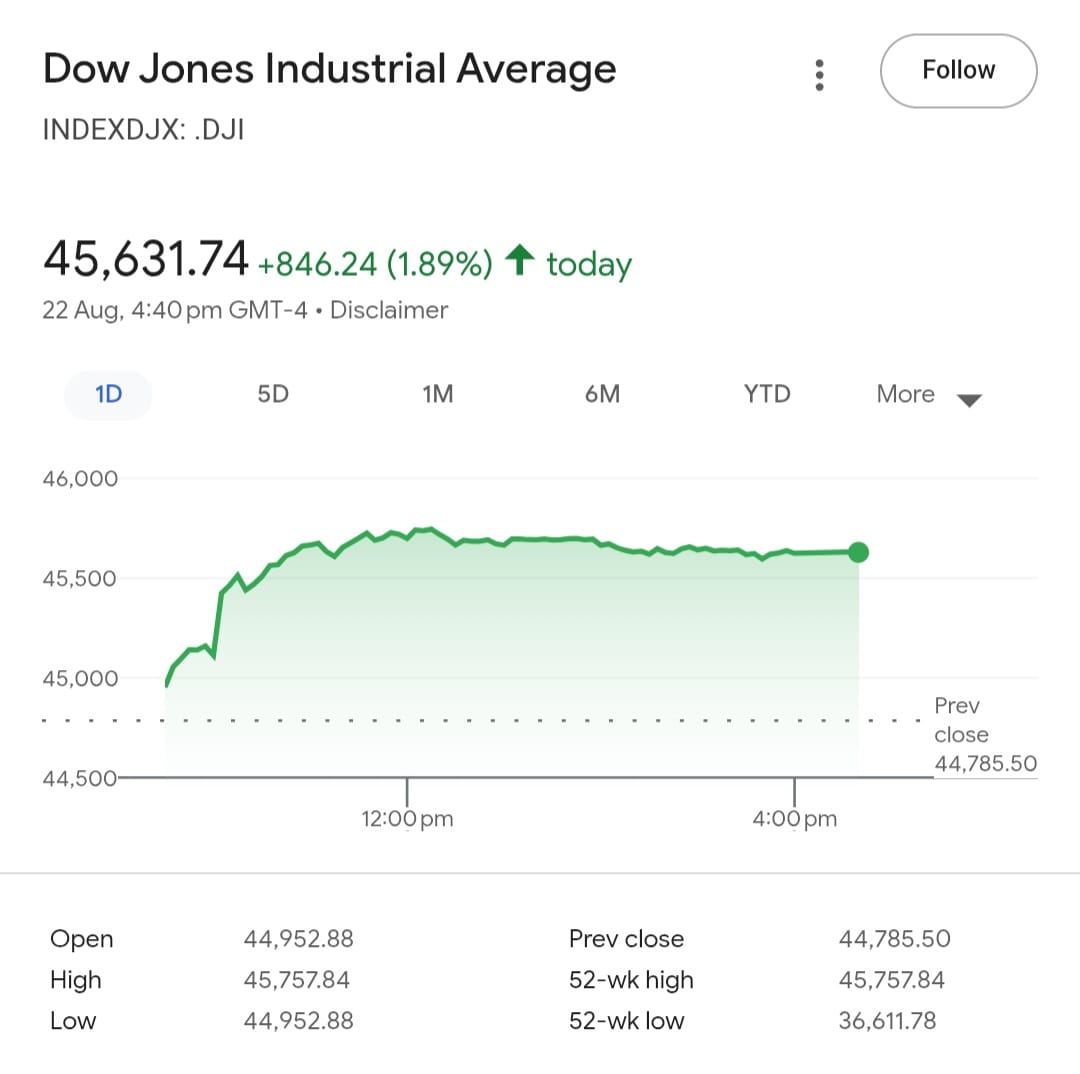
Task: Click the 12:00 pm timeline marker
Action: tap(407, 819)
